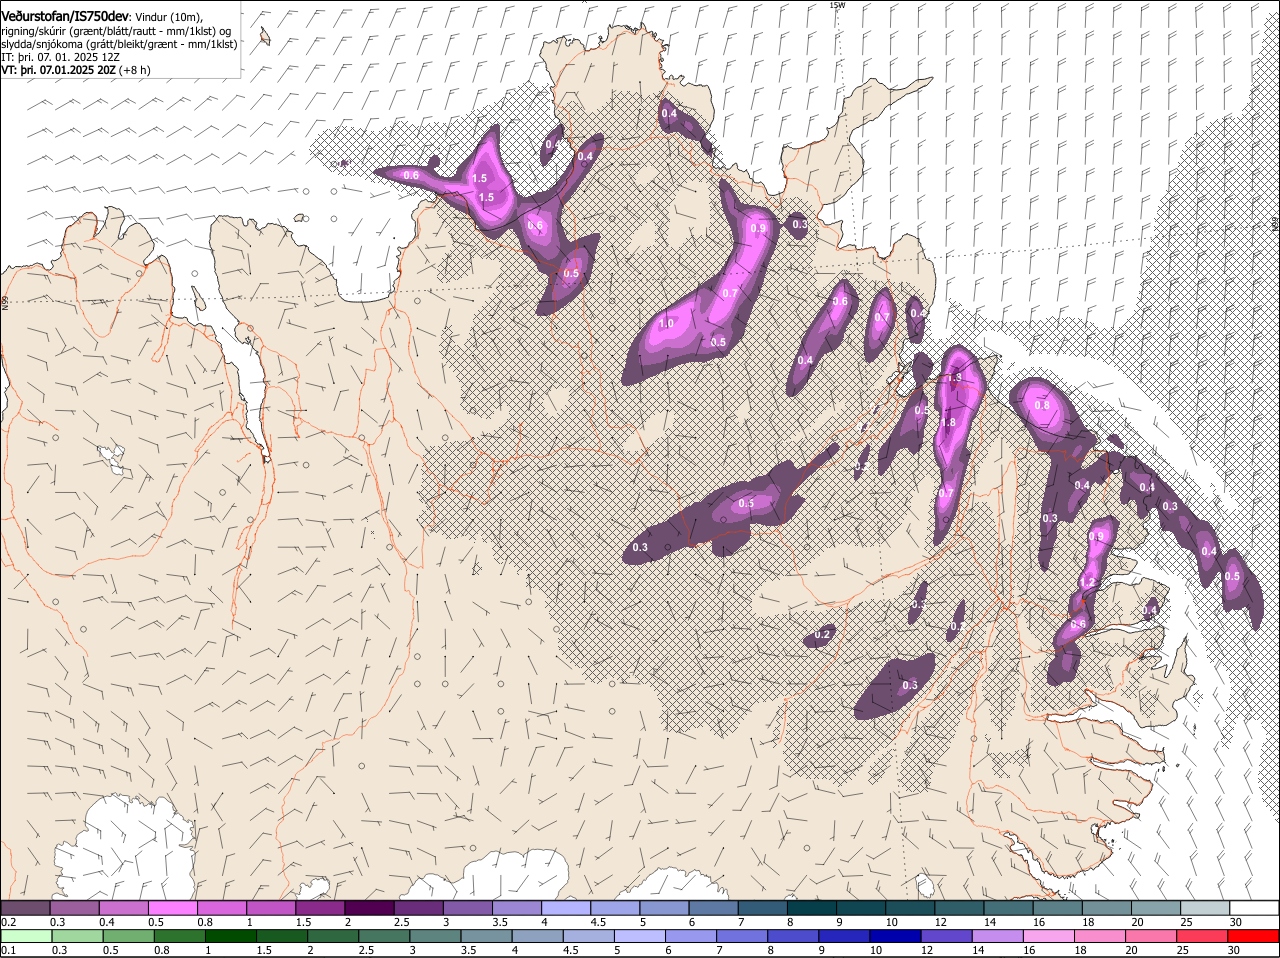This screenshot has height=958, width=1280.
Task: Click the 'Veðurstofan/IS750dev' title text
Action: point(65,16)
